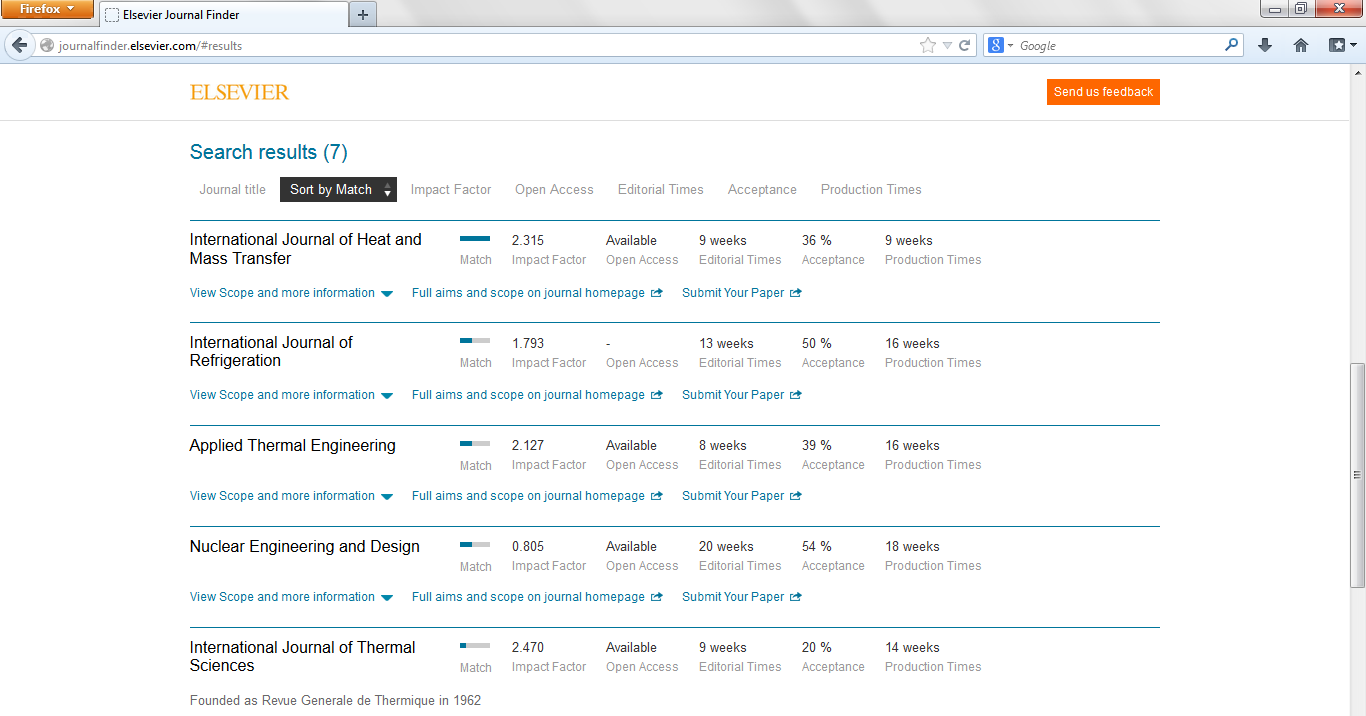Click the Applied Thermal Engineering match bar
The height and width of the screenshot is (716, 1366).
tap(475, 443)
